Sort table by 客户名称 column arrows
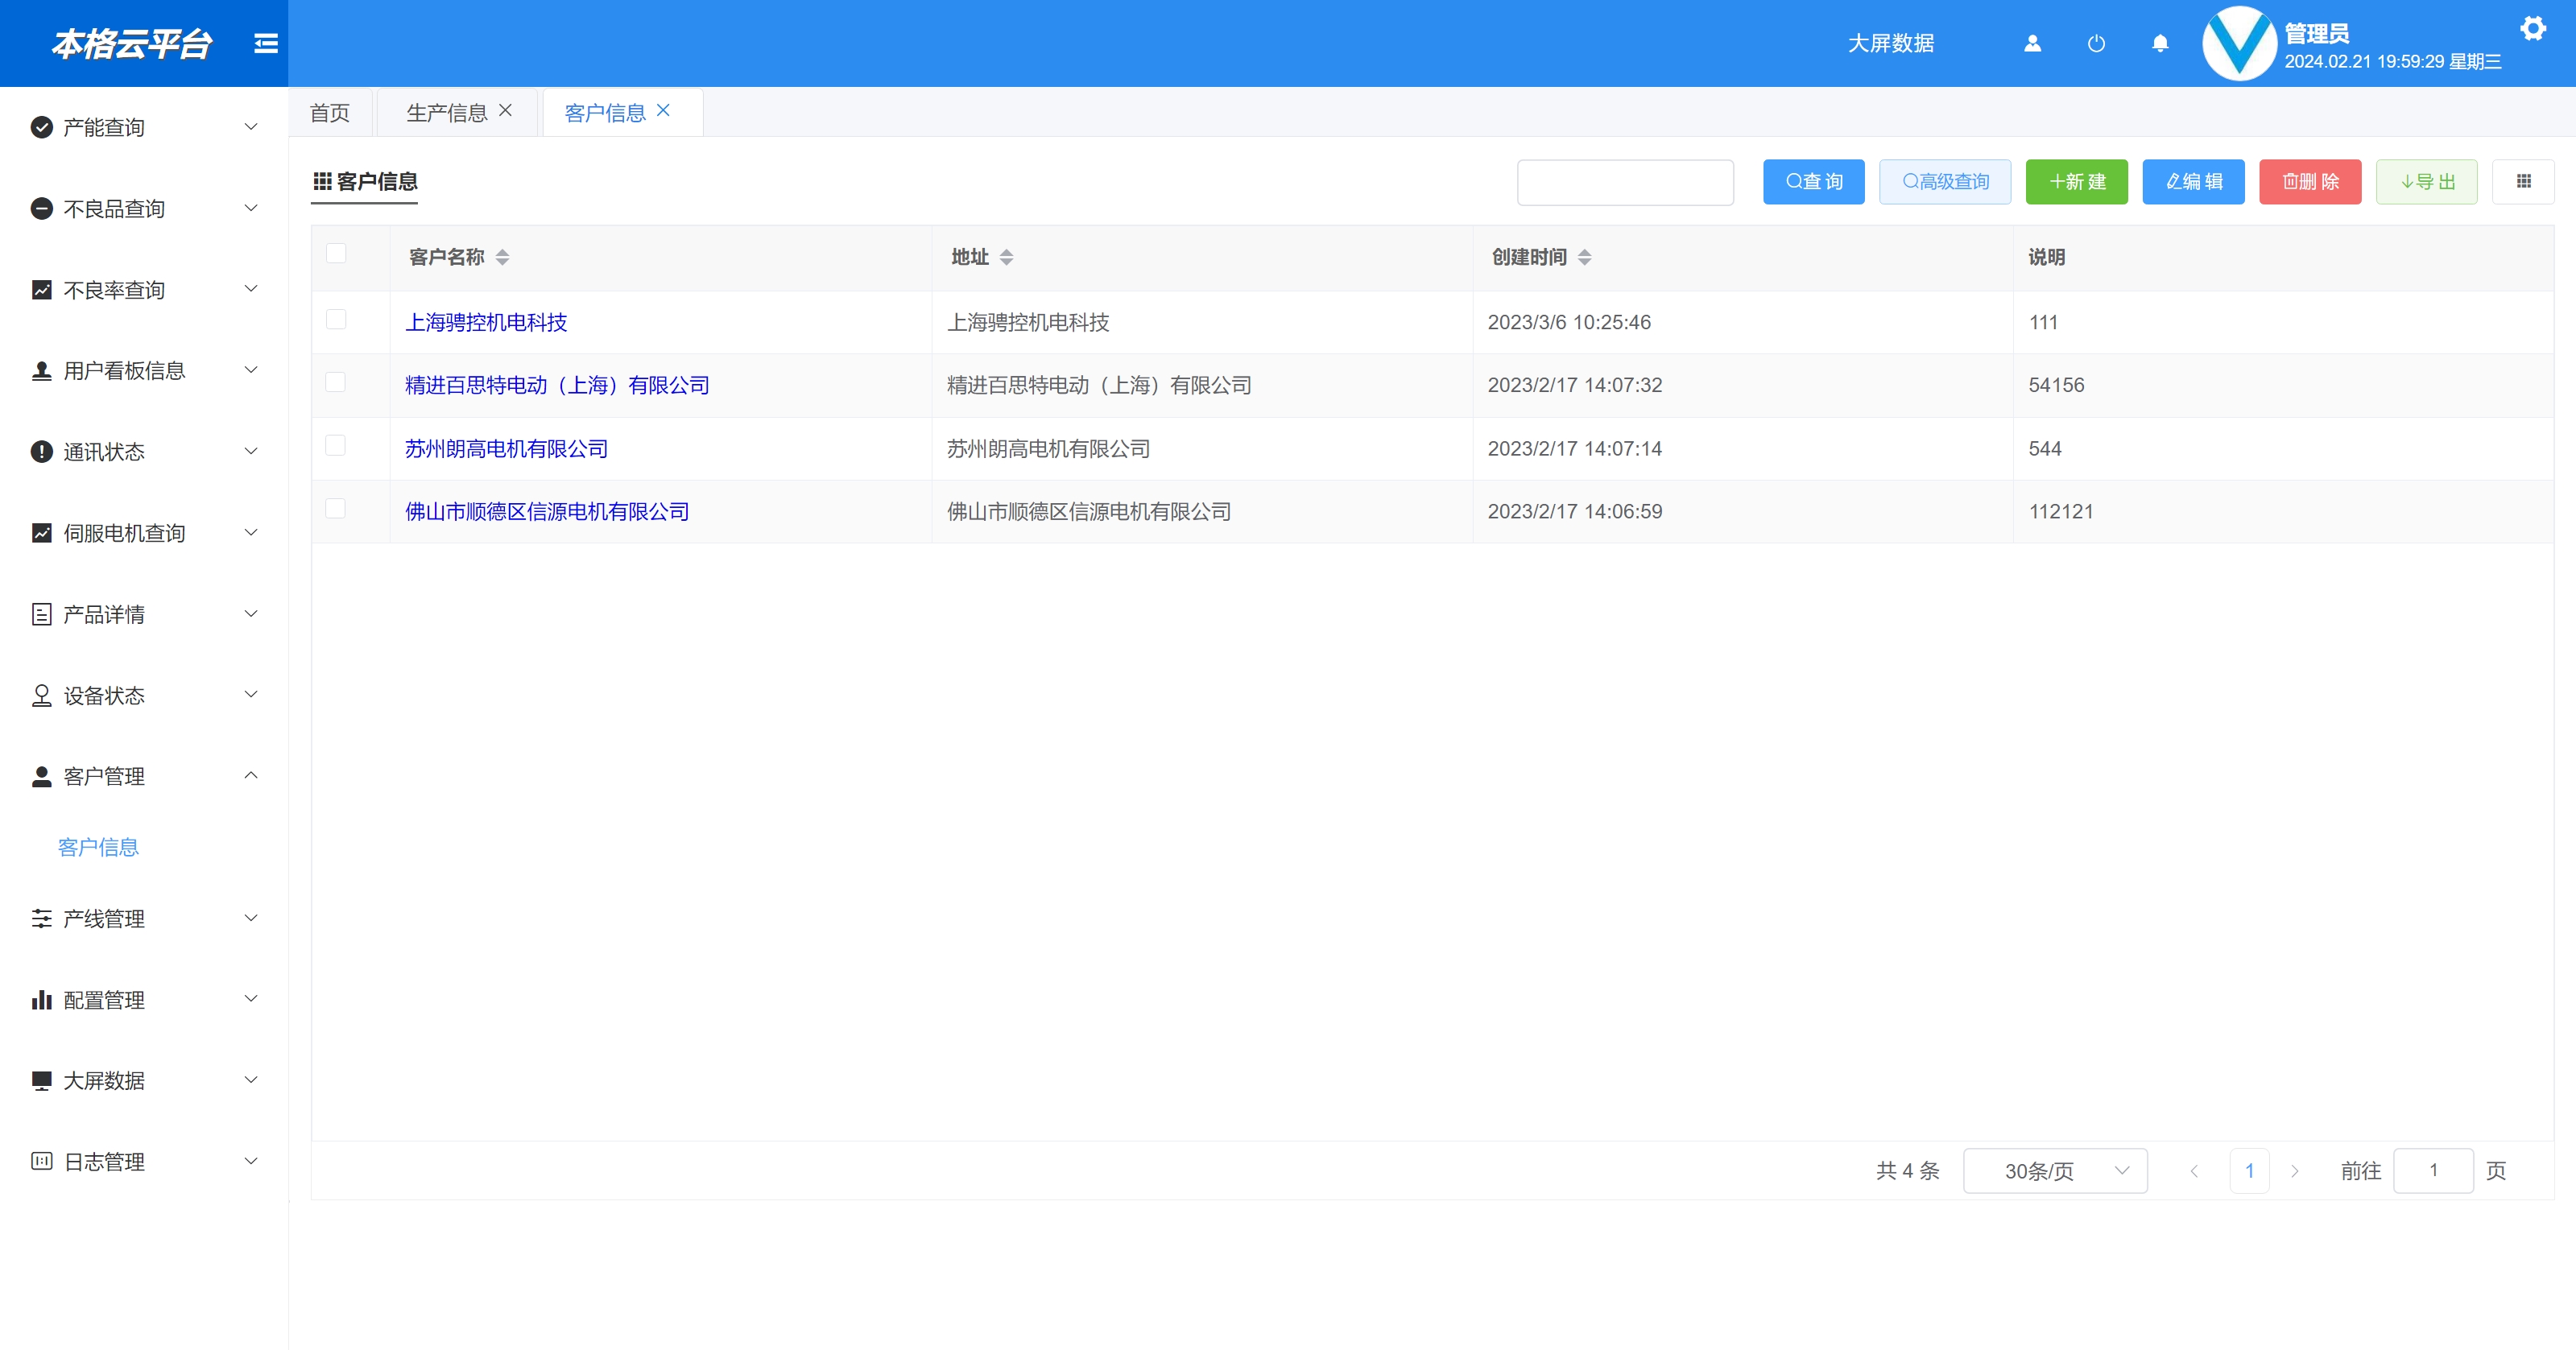The height and width of the screenshot is (1350, 2576). click(502, 257)
